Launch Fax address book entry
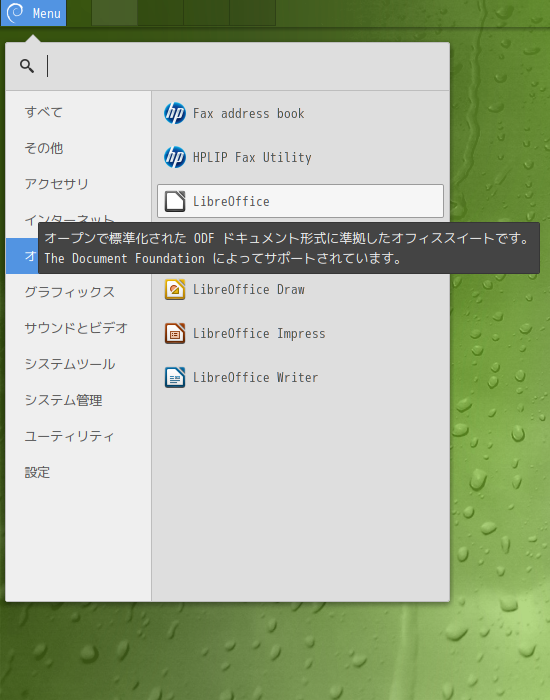This screenshot has width=550, height=700. 300,113
